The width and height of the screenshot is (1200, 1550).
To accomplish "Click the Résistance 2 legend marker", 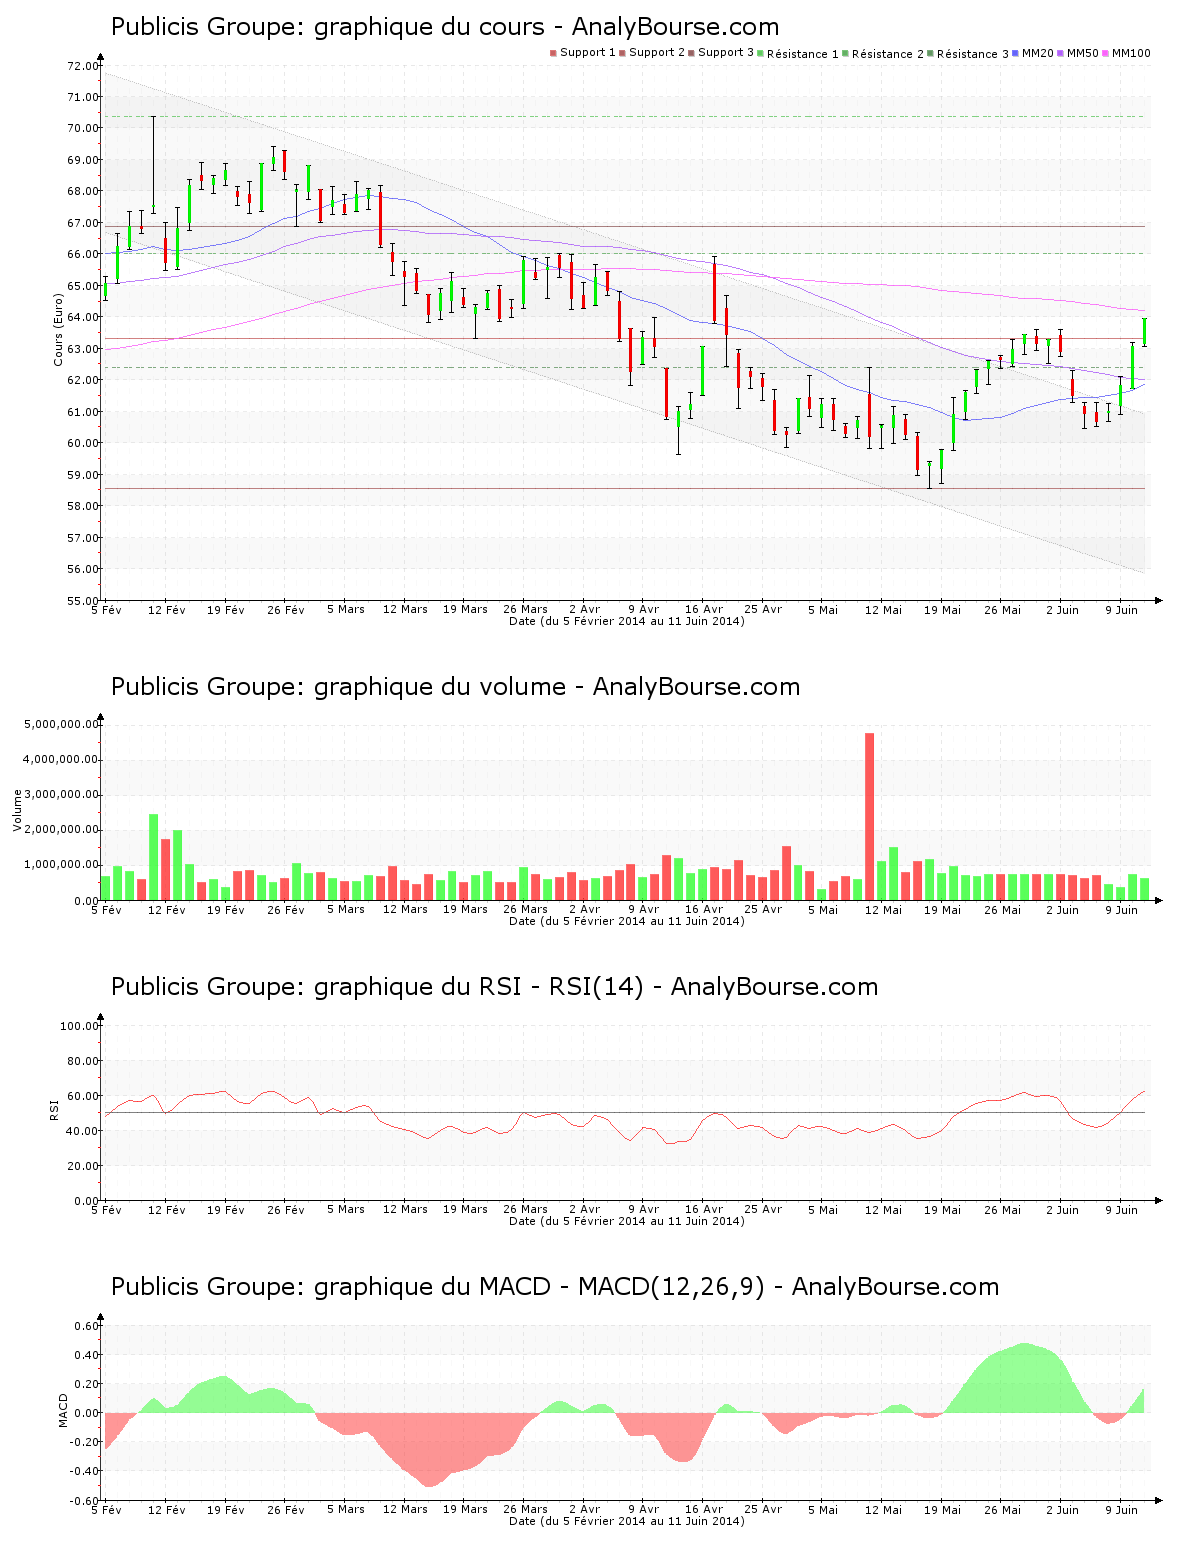I will pyautogui.click(x=845, y=53).
